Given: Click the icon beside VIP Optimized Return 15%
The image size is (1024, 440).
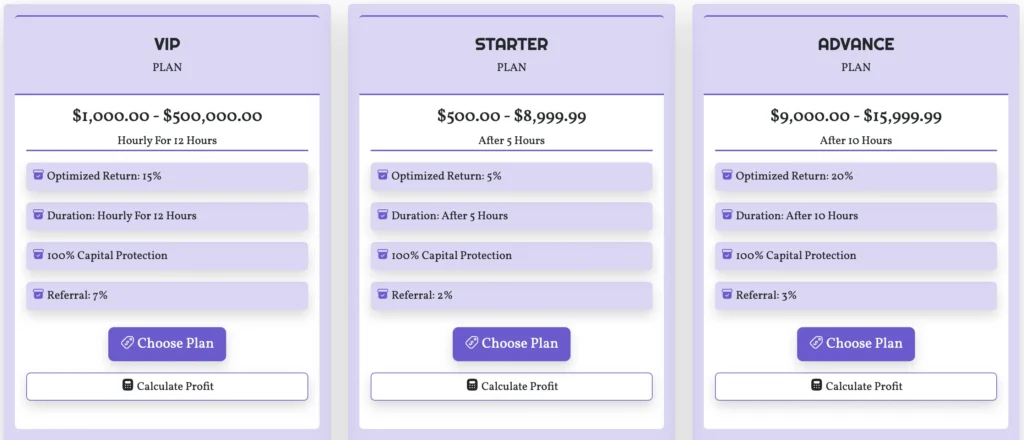Looking at the screenshot, I should [38, 176].
